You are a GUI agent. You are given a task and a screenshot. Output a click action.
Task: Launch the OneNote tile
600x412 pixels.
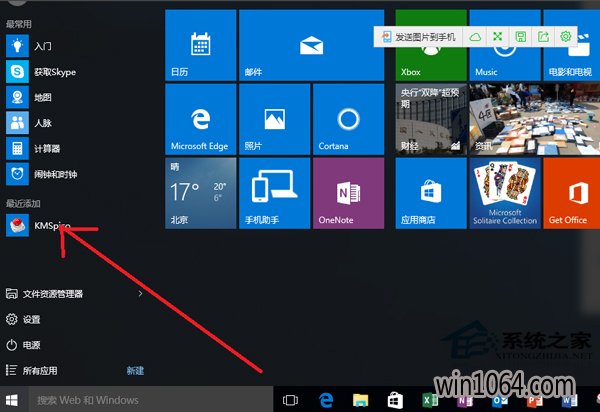(348, 193)
